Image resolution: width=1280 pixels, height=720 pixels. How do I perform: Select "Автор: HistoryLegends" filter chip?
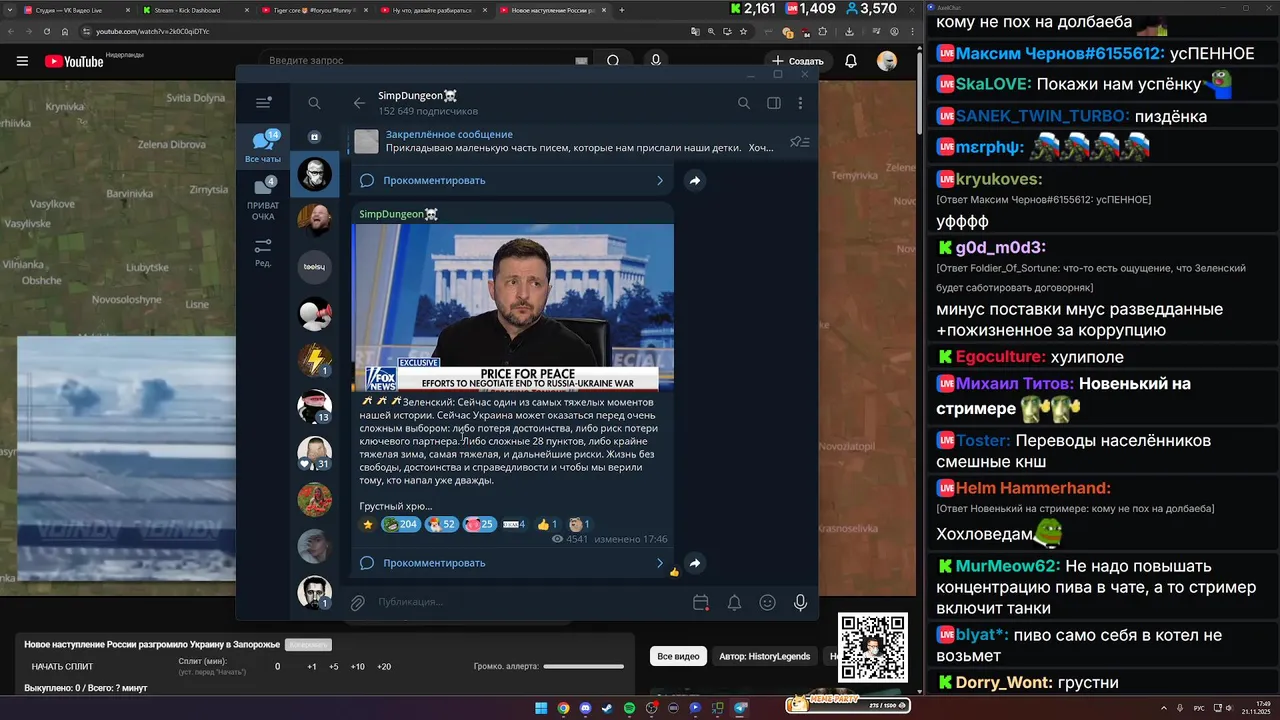[x=765, y=656]
